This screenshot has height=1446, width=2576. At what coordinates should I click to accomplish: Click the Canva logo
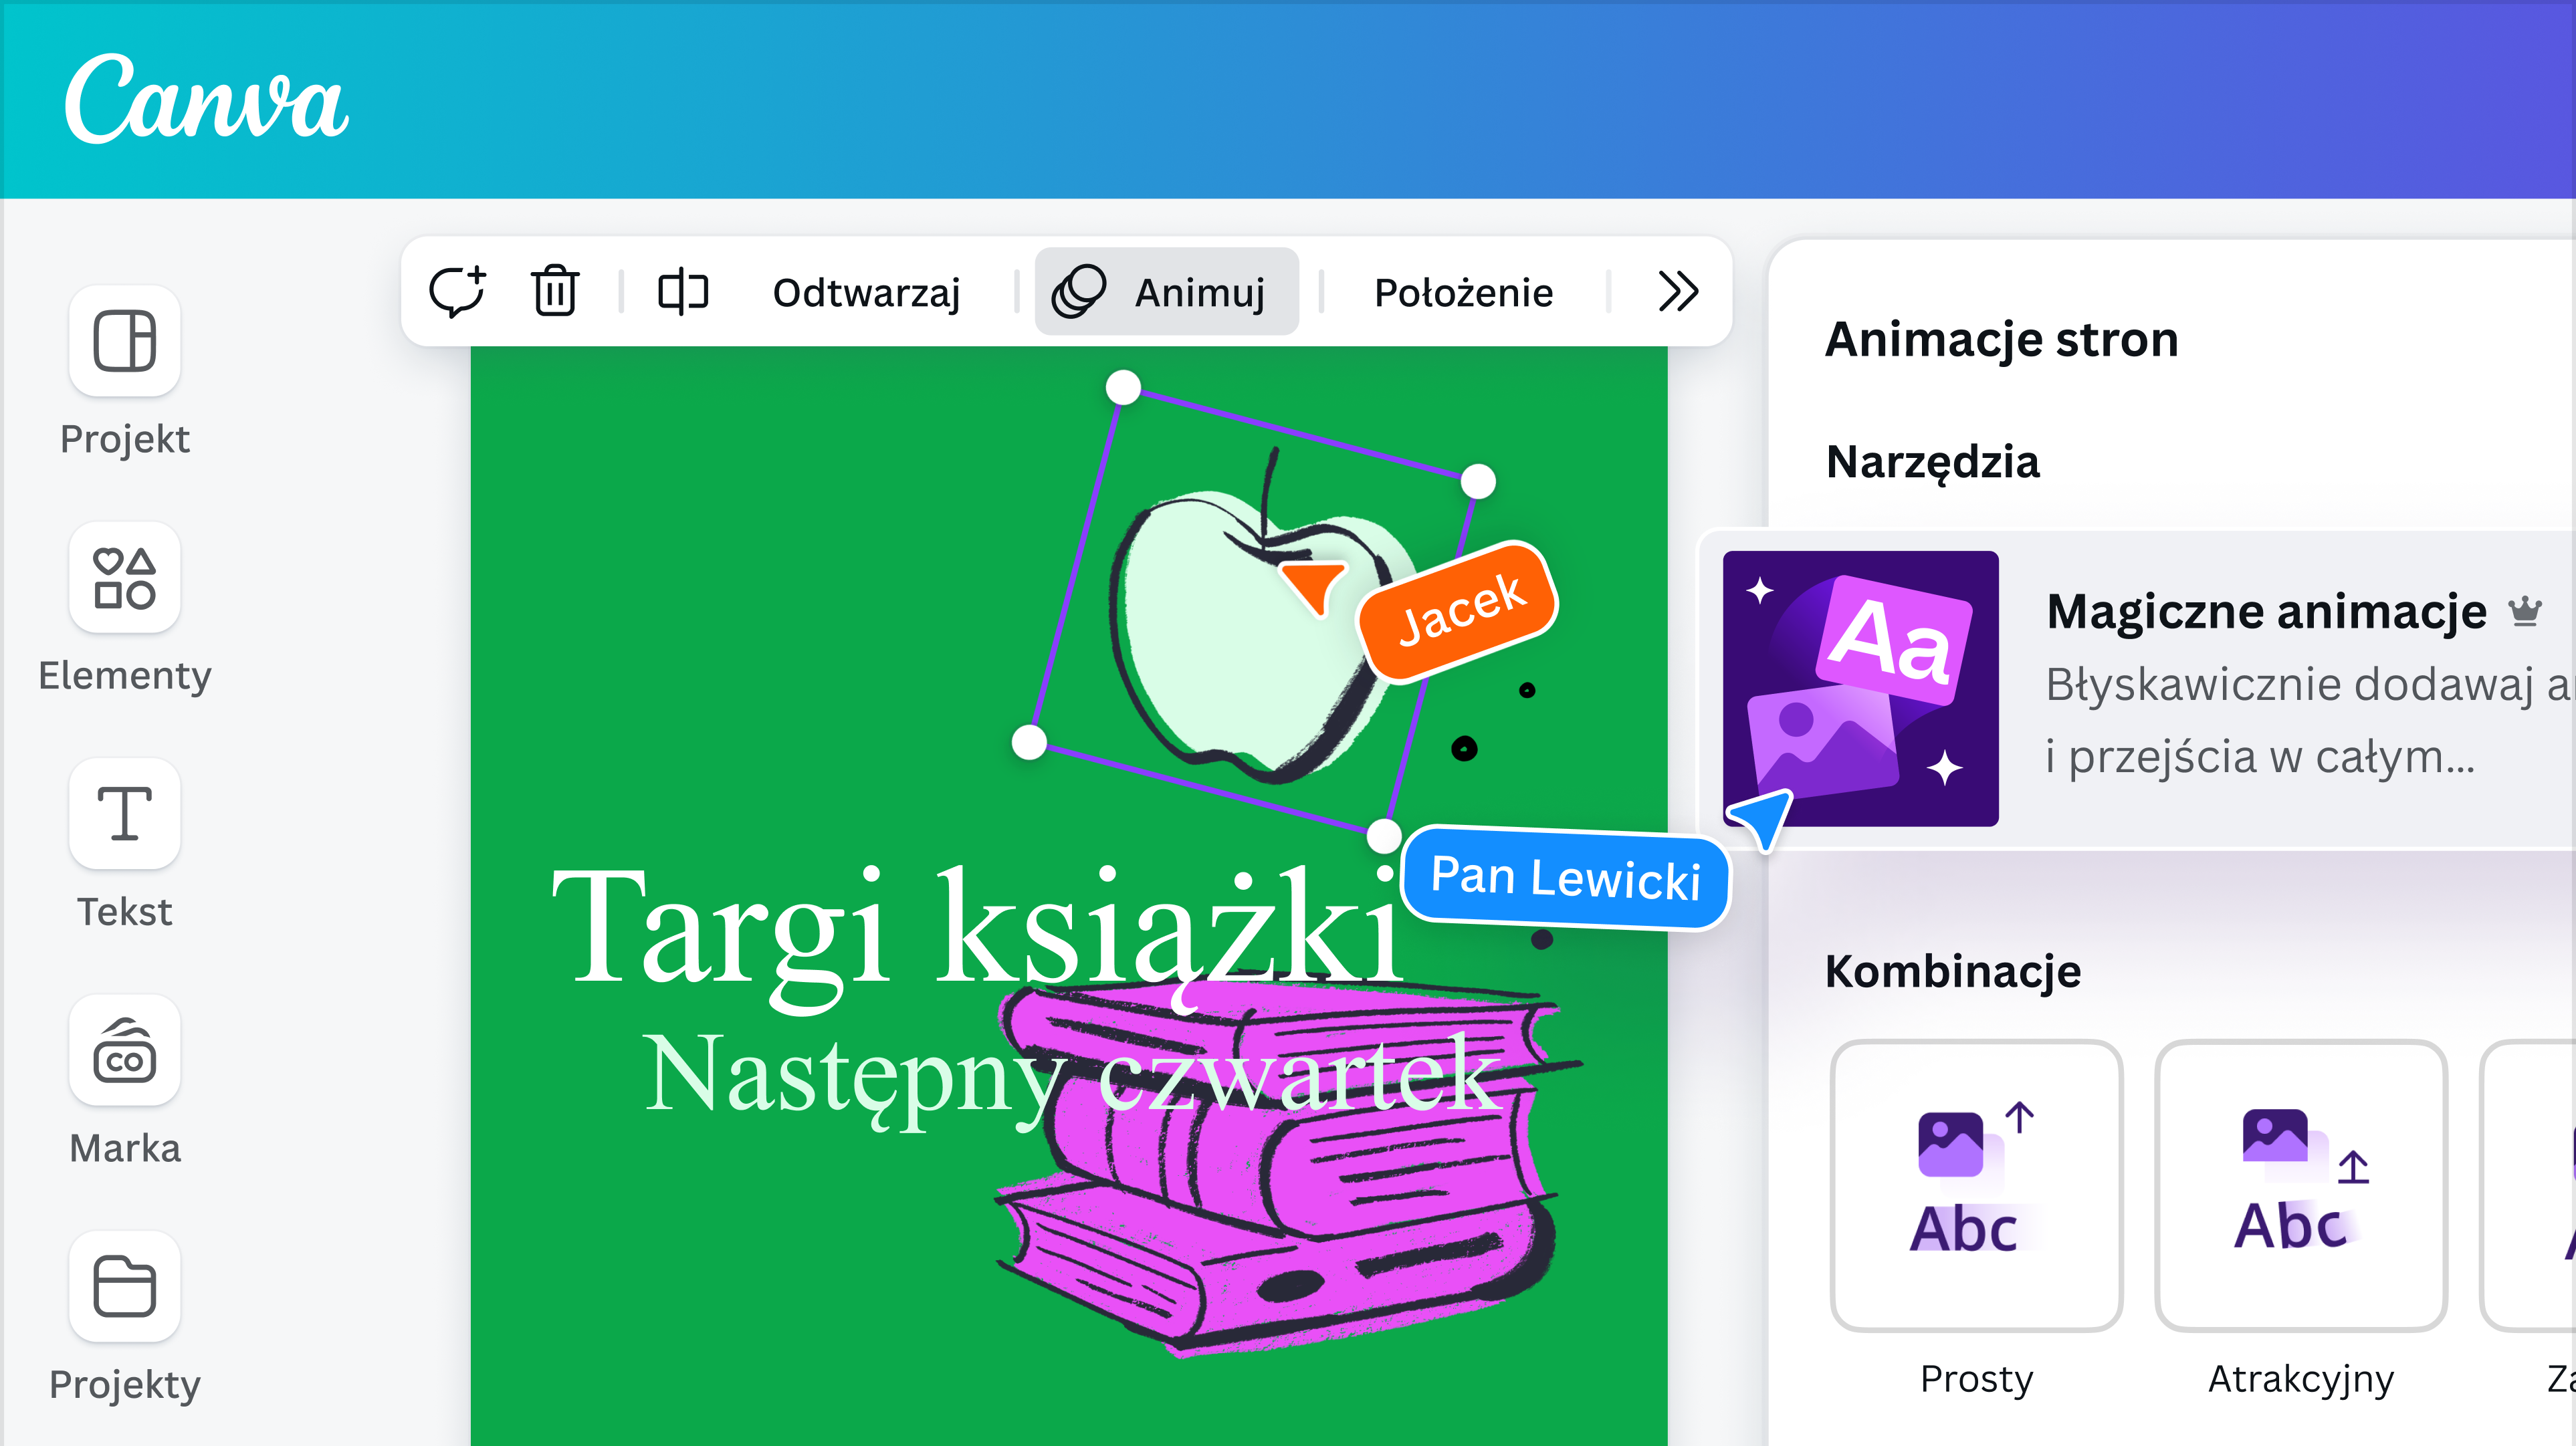coord(207,101)
